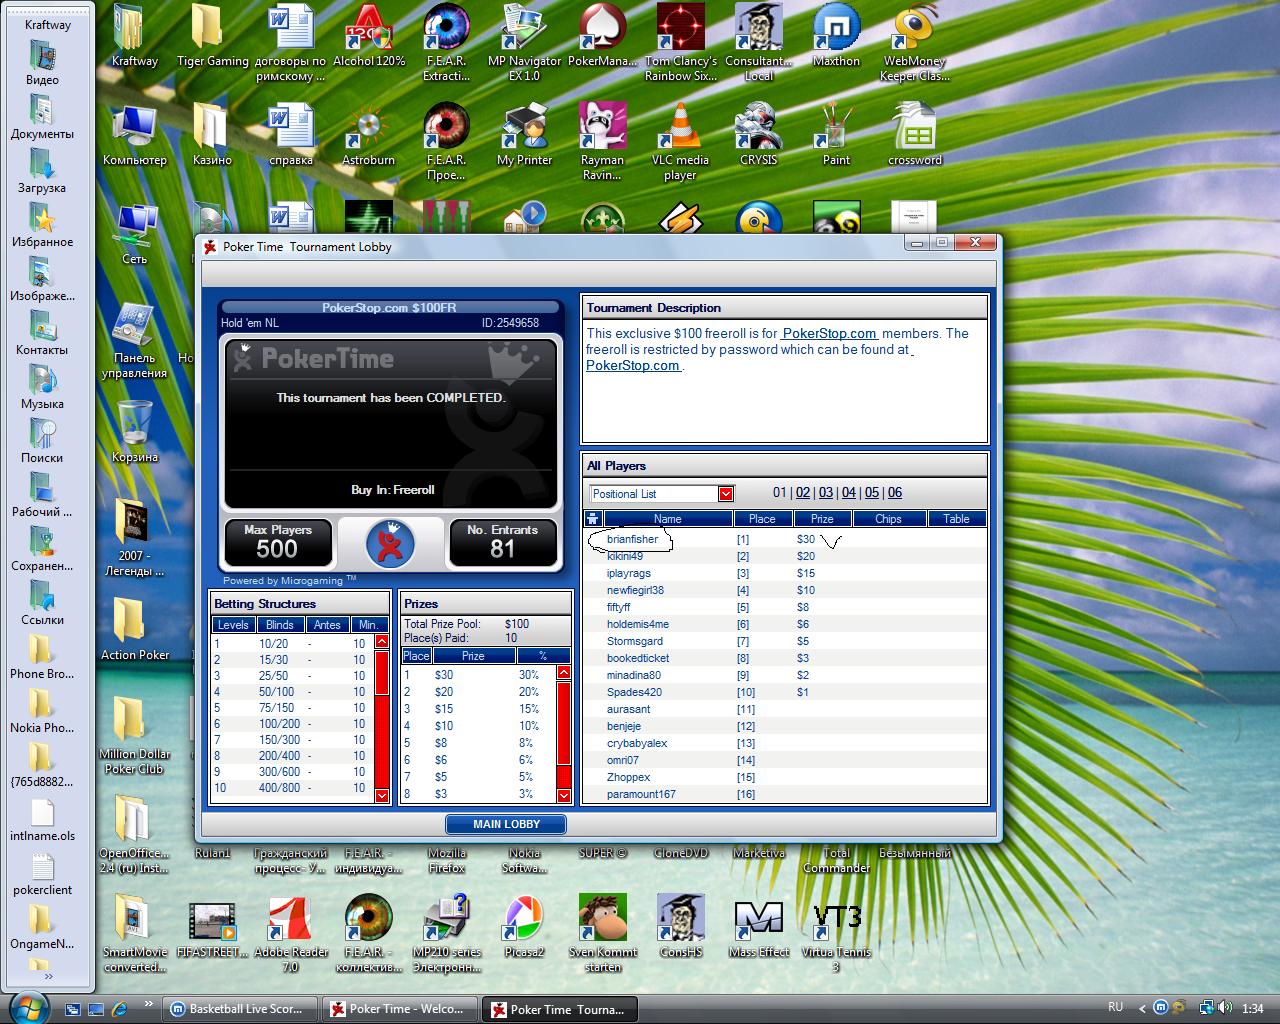Open the Корзина recycle bin

[135, 427]
